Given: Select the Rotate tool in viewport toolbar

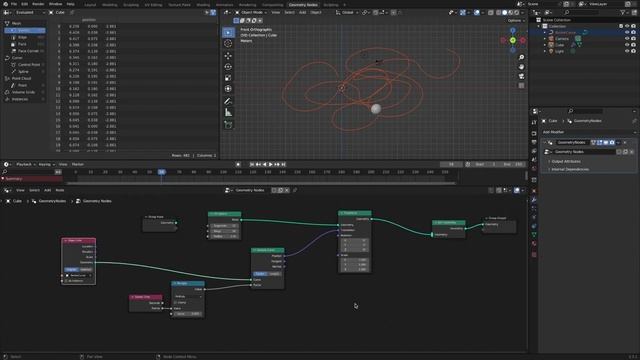Looking at the screenshot, I should coord(228,67).
